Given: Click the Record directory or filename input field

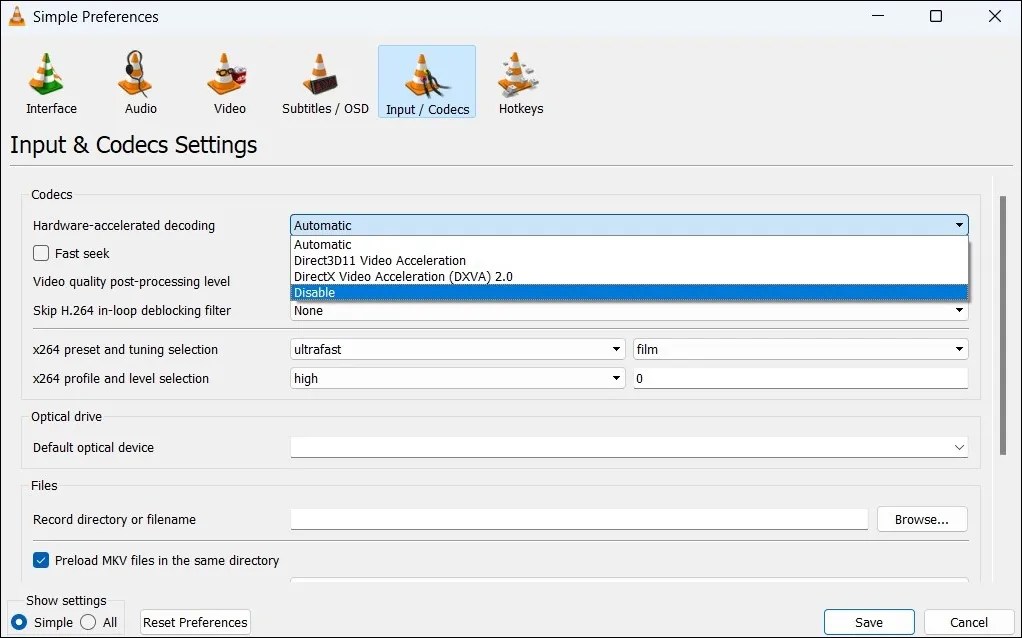Looking at the screenshot, I should tap(578, 519).
